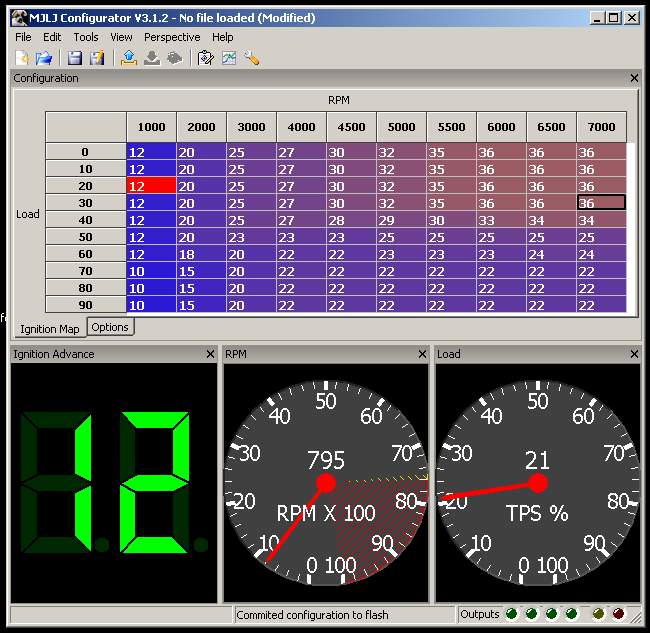Click the blue upload-arrow toolbar icon
This screenshot has width=650, height=633.
pos(129,58)
